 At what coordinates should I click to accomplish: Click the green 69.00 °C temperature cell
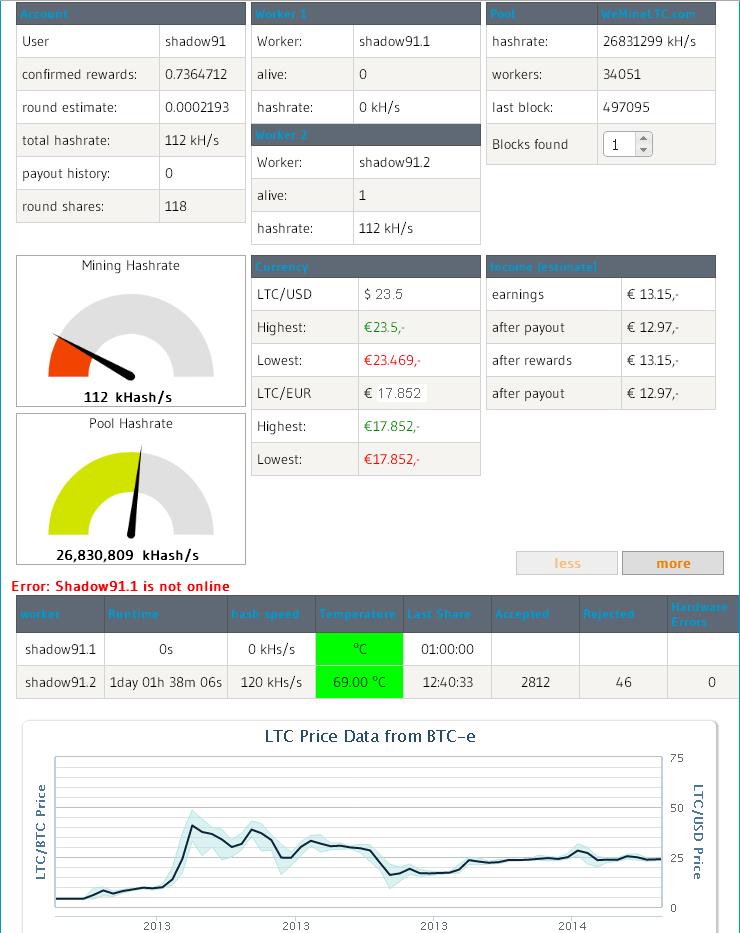click(x=359, y=682)
